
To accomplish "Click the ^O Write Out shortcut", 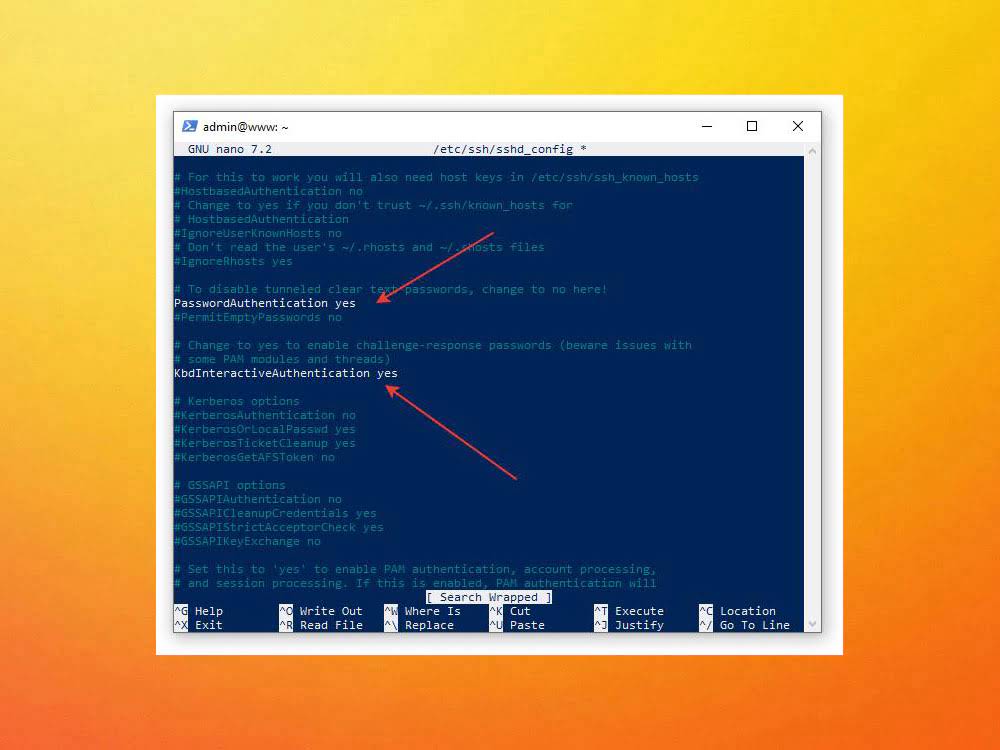I will pyautogui.click(x=321, y=611).
